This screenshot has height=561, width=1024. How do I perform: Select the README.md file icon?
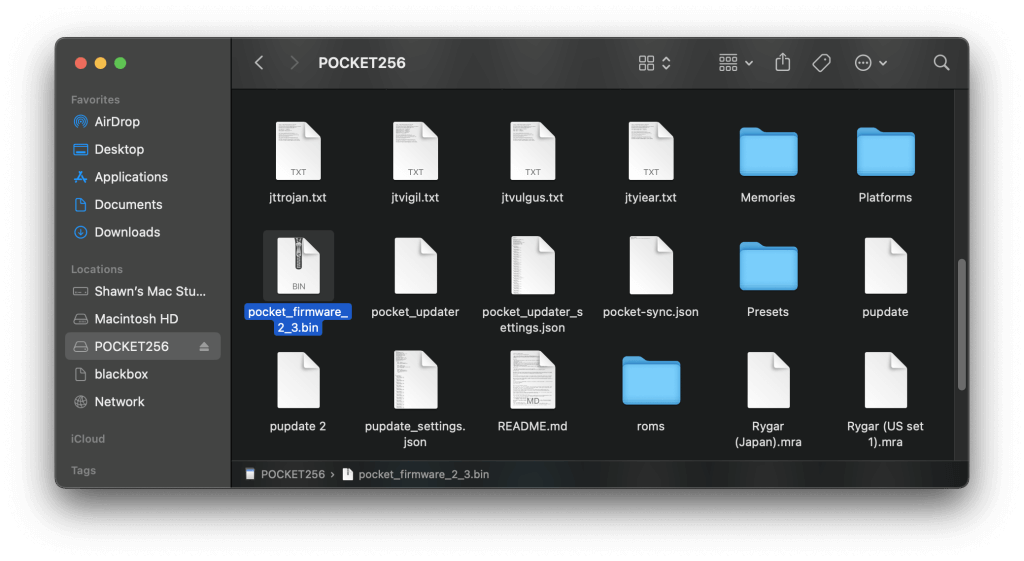pyautogui.click(x=532, y=380)
